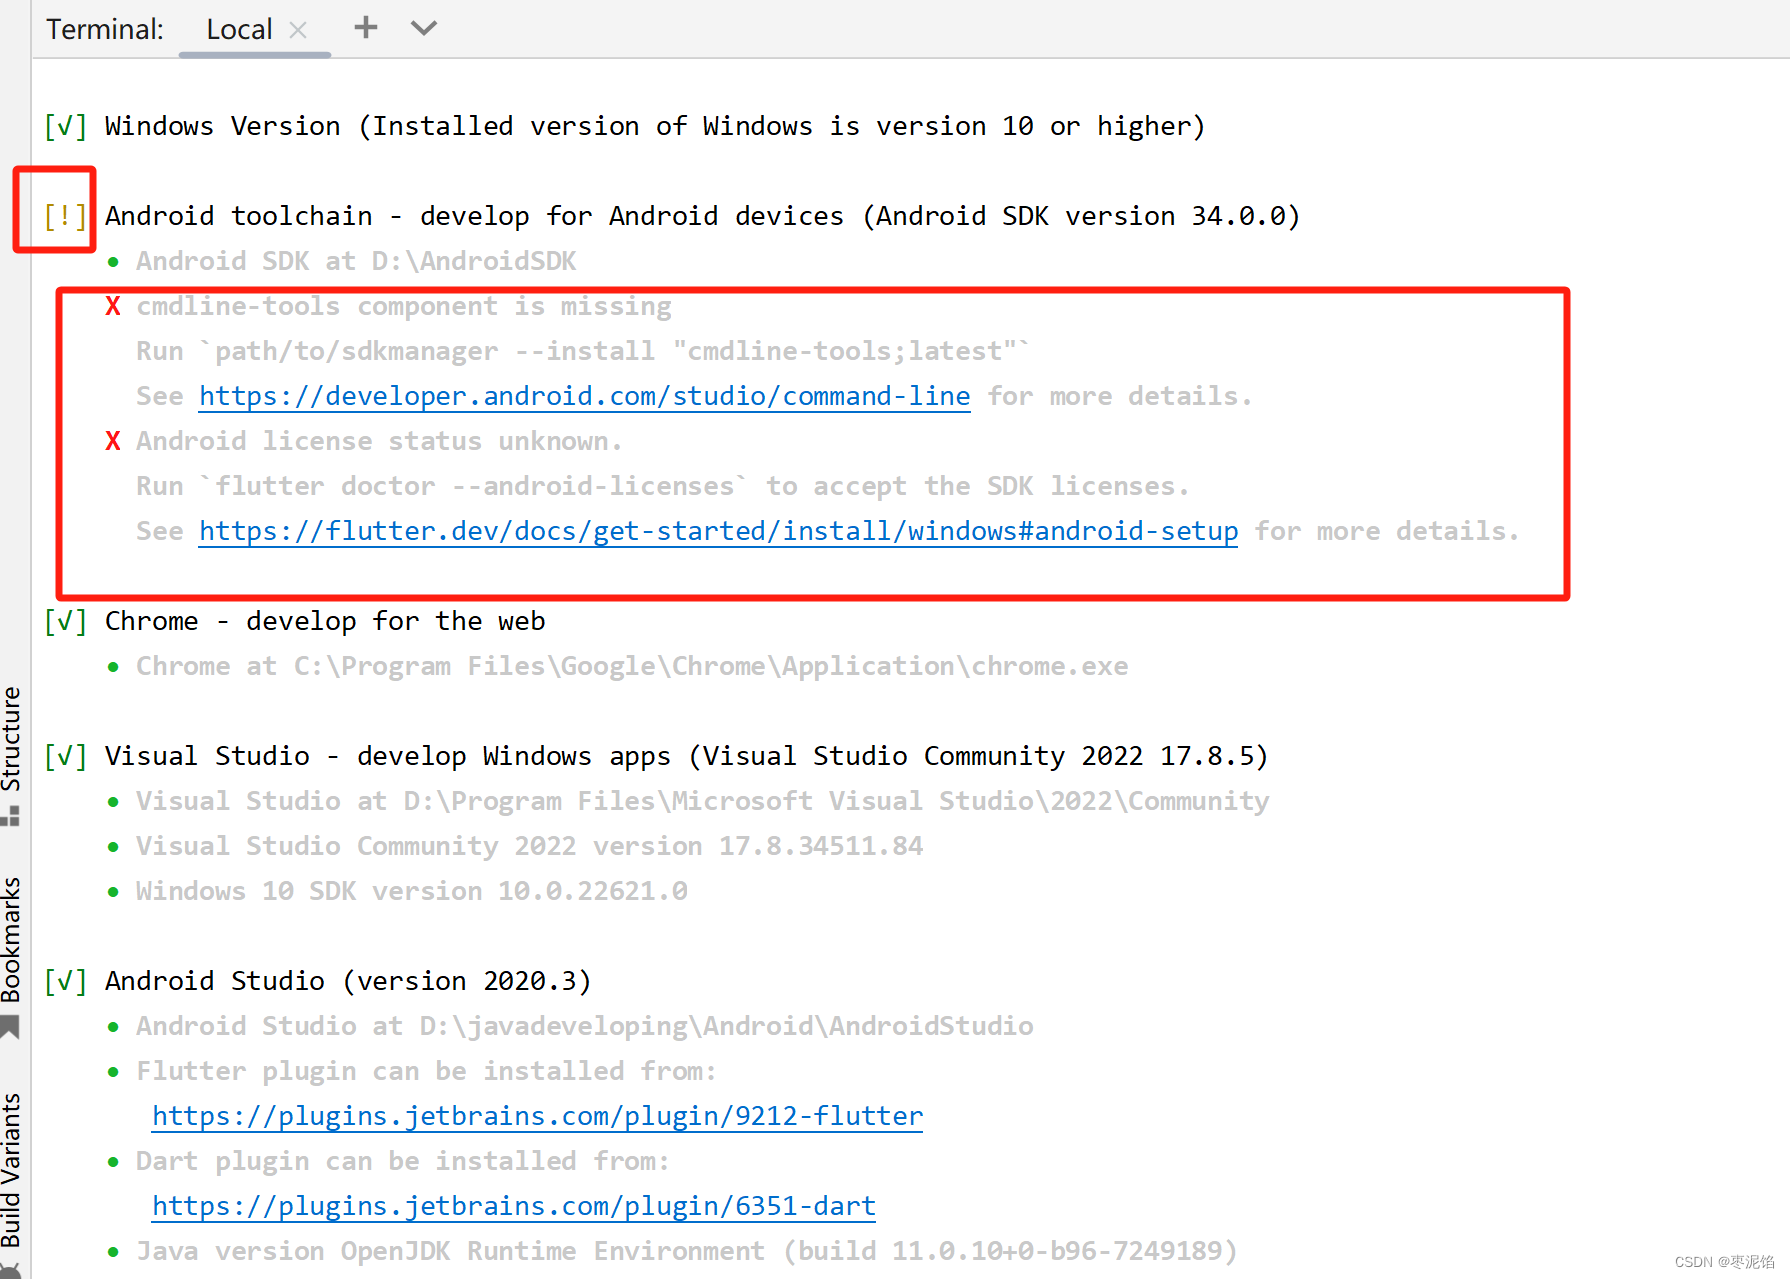Click 'Dart plugin can be installed from:' text
Viewport: 1790px width, 1279px height.
tap(403, 1161)
